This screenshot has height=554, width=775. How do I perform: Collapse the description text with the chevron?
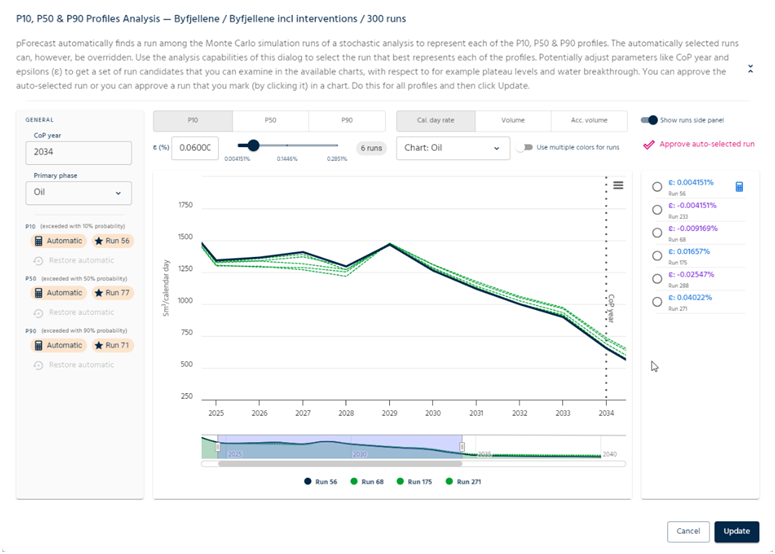coord(751,69)
